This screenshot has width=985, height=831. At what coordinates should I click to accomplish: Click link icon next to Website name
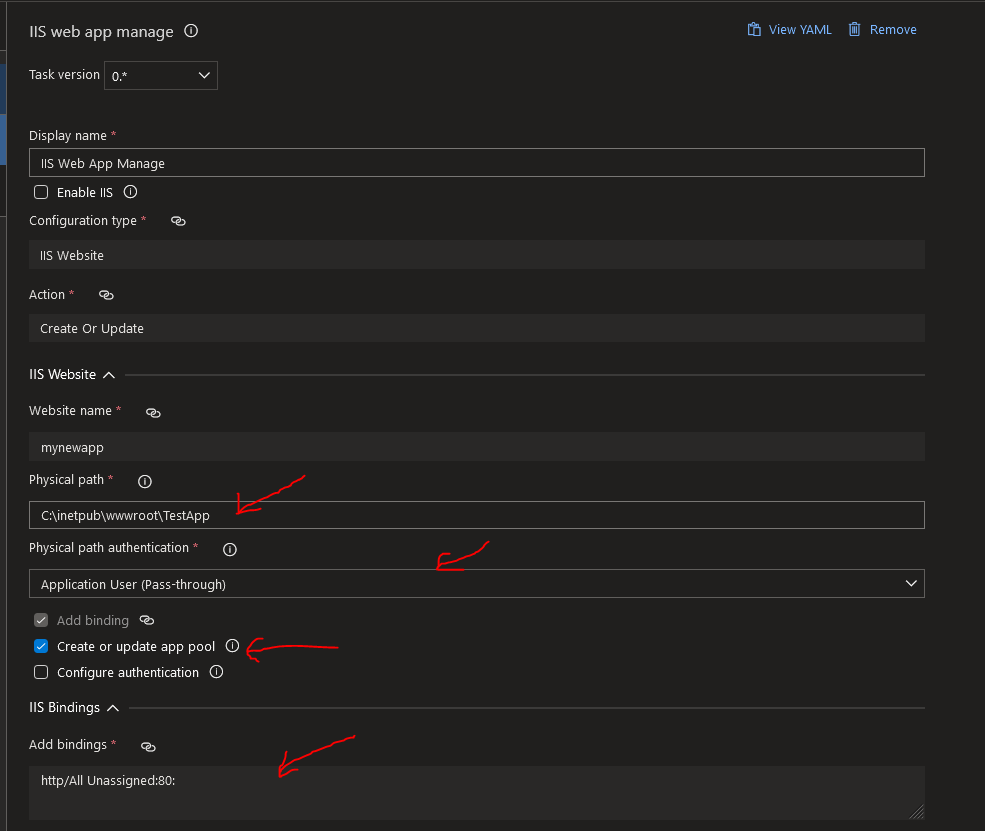point(153,413)
